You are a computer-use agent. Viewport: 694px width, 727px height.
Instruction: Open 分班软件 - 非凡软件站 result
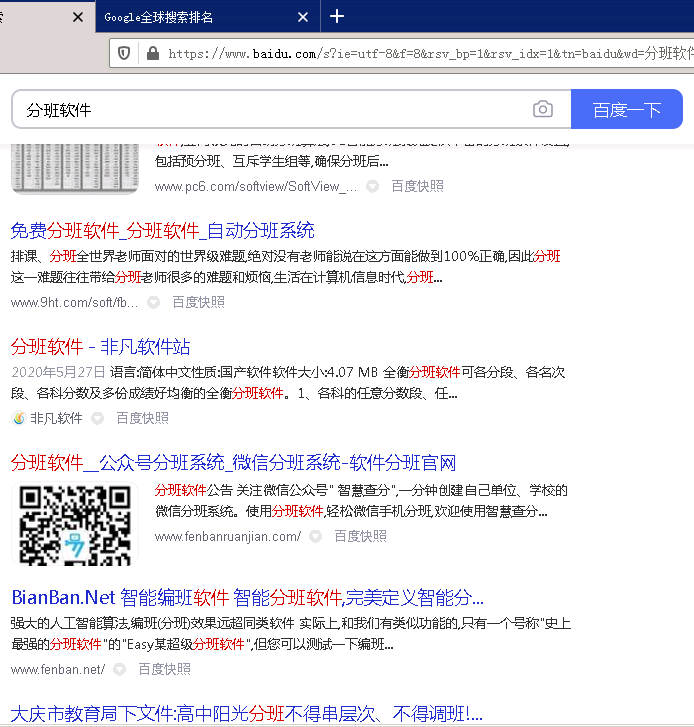101,346
